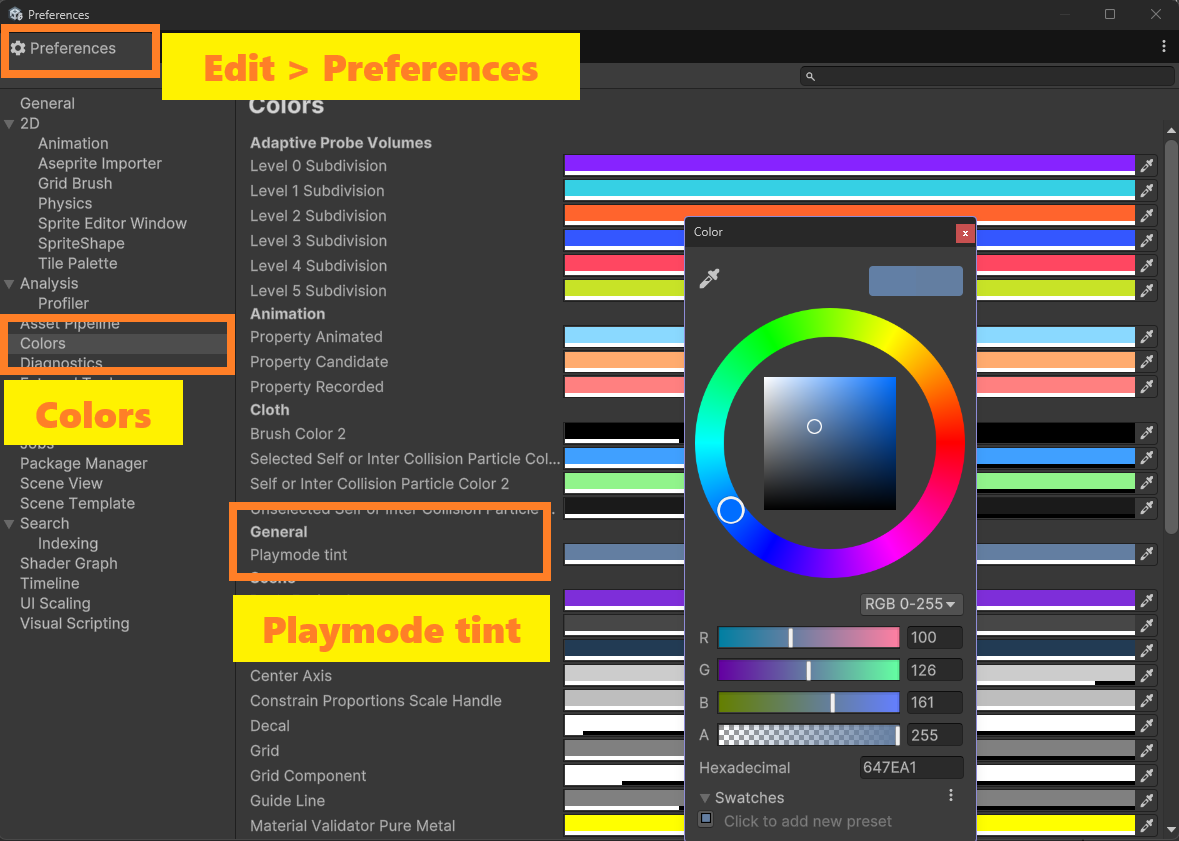1179x841 pixels.
Task: Click eyedropper for Selected Self or Inter Collision
Action: pos(1147,458)
